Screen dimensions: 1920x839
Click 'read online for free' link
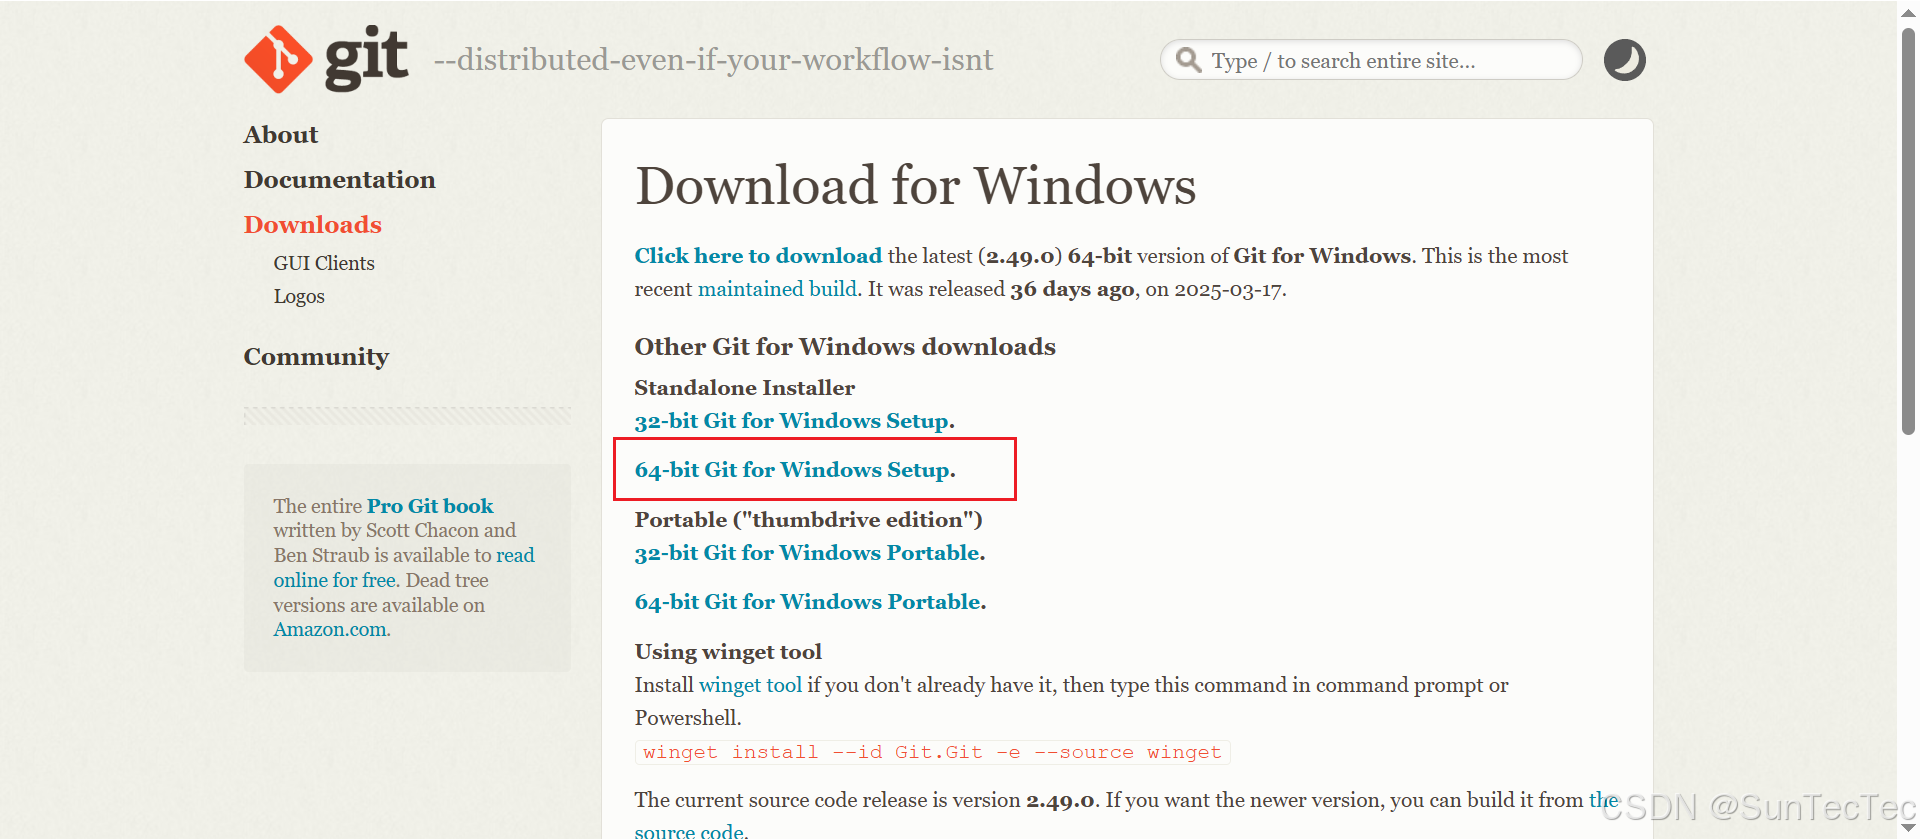click(x=404, y=567)
